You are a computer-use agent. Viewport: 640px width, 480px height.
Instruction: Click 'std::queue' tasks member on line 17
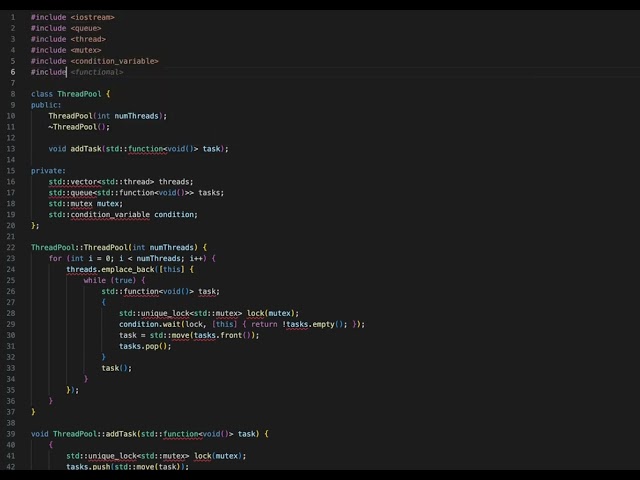[x=136, y=193]
